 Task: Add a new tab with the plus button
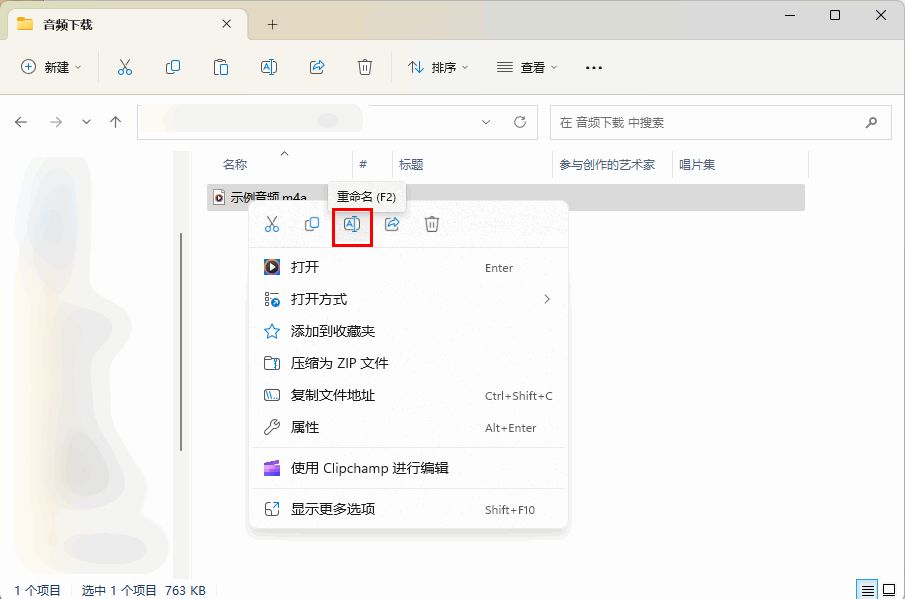point(272,24)
